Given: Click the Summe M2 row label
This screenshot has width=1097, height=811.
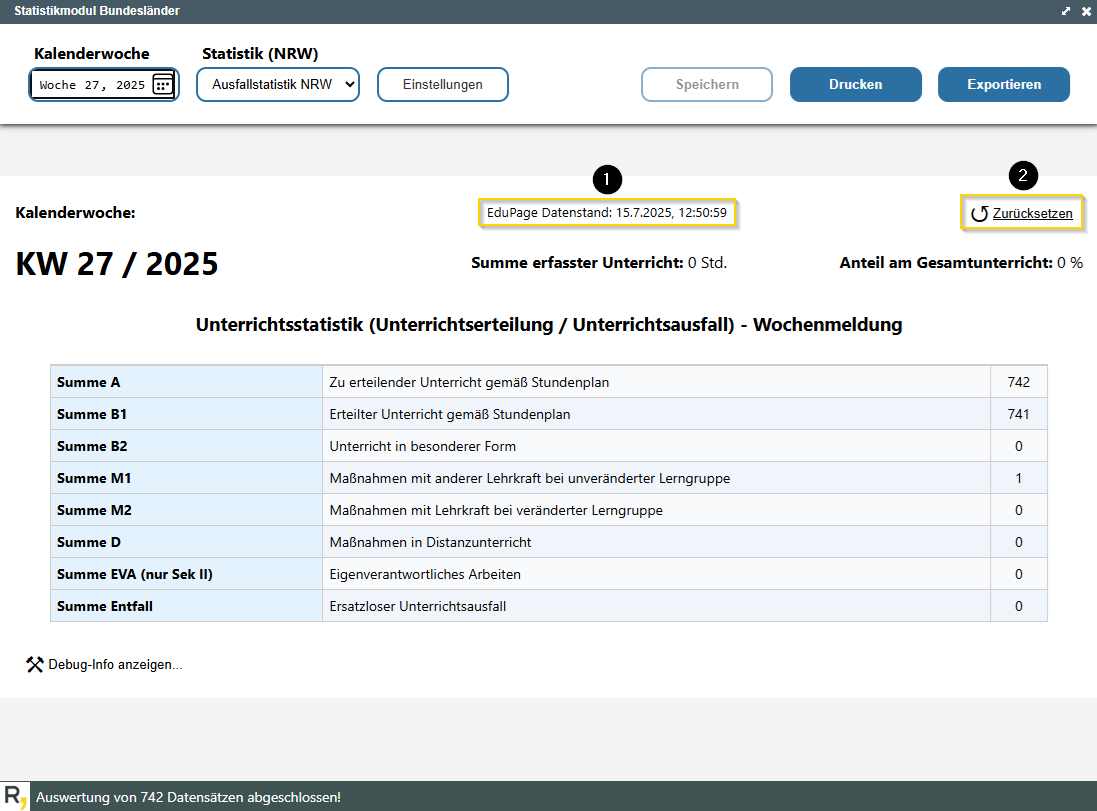Looking at the screenshot, I should (x=94, y=511).
